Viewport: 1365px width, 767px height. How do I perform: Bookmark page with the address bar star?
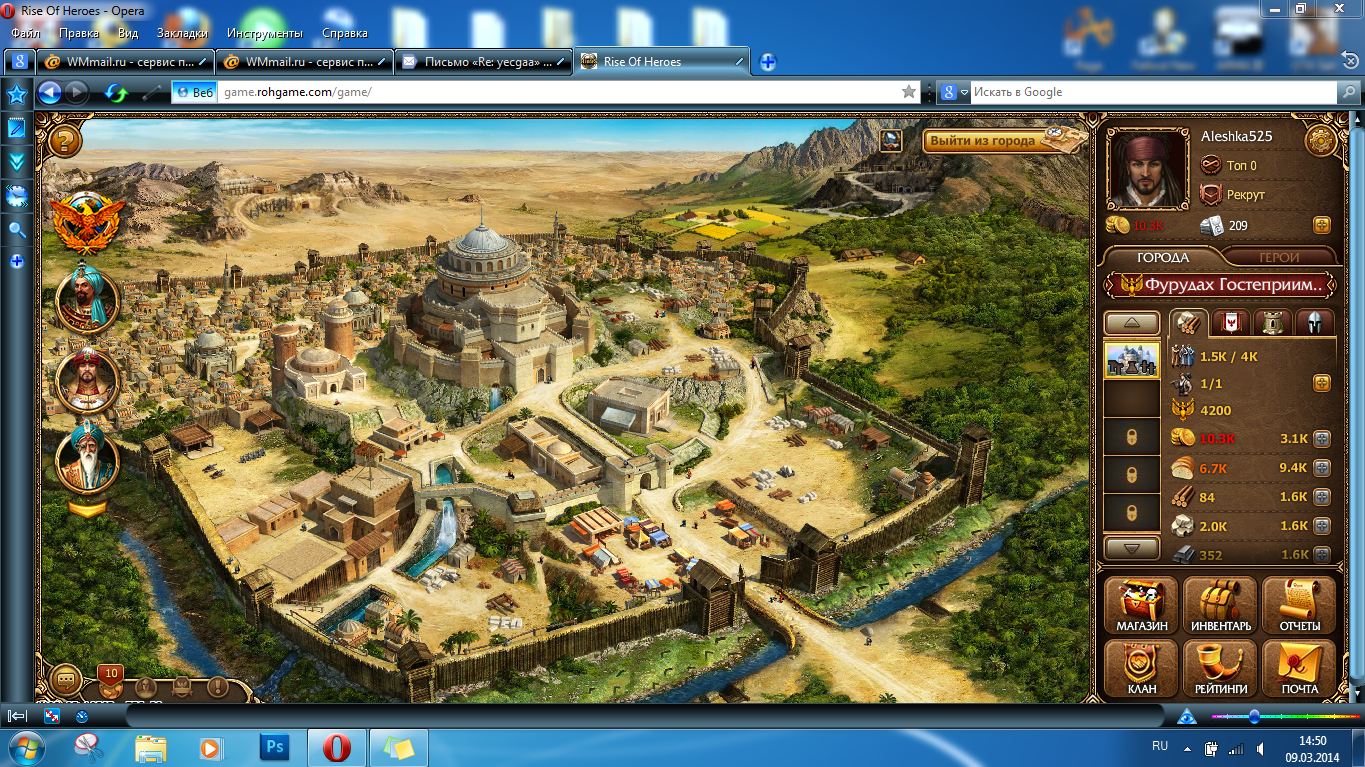point(909,92)
